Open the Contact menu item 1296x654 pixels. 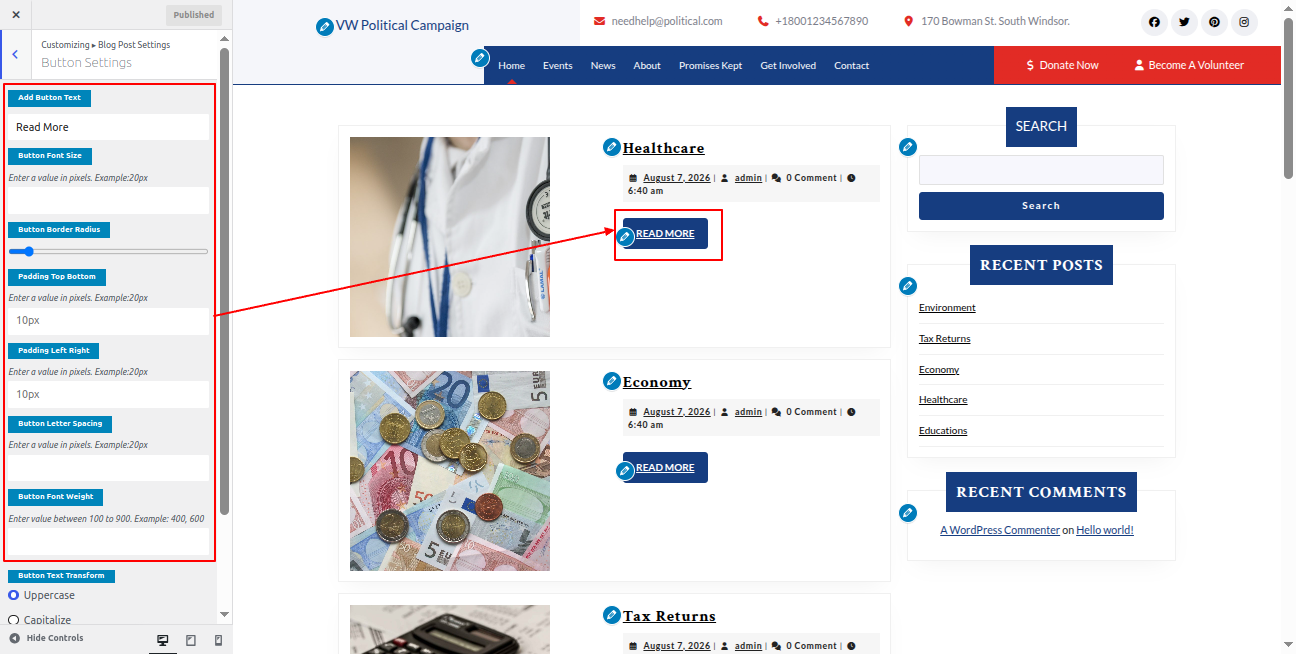coord(851,66)
